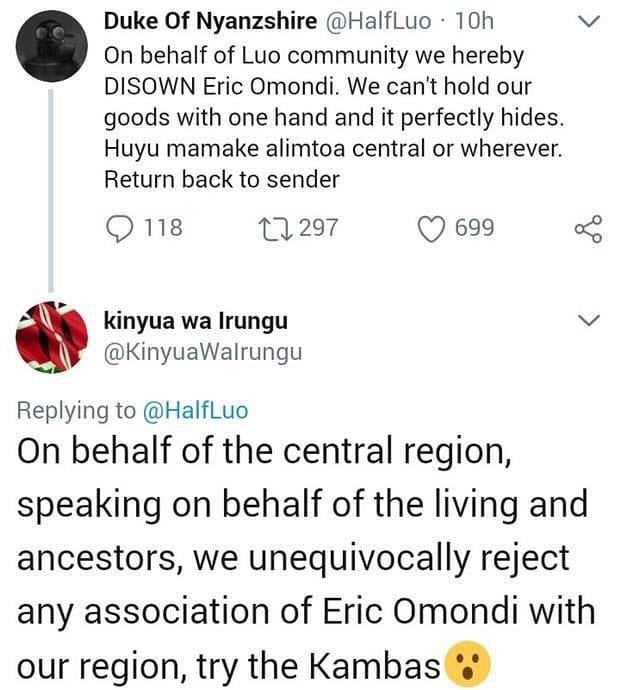Screen dimensions: 620x690
Task: Open Duke Of Nyanzshire profile picture
Action: coord(51,46)
